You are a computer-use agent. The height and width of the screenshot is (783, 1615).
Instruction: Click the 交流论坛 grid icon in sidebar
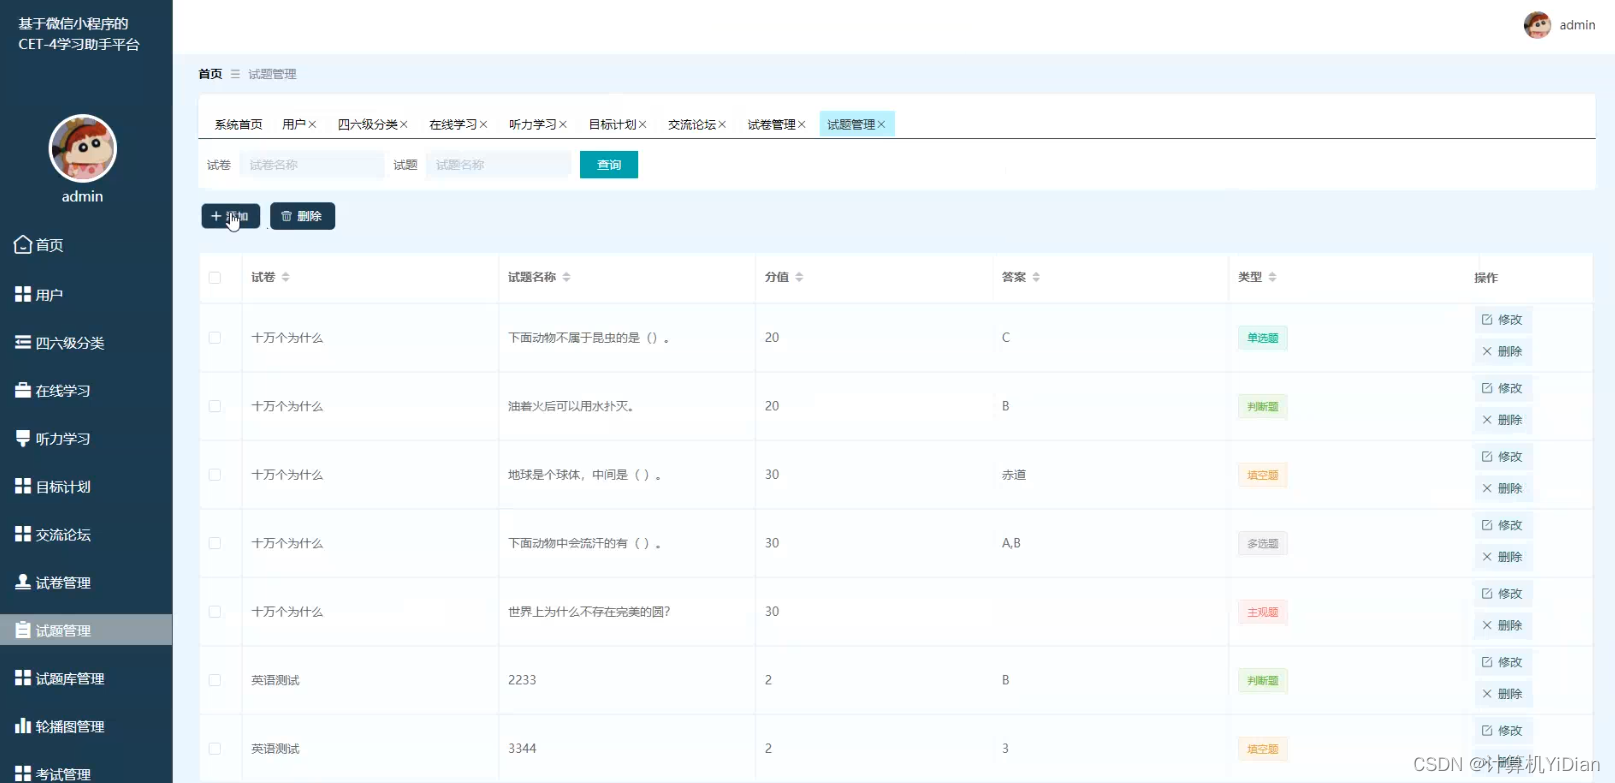pyautogui.click(x=23, y=534)
